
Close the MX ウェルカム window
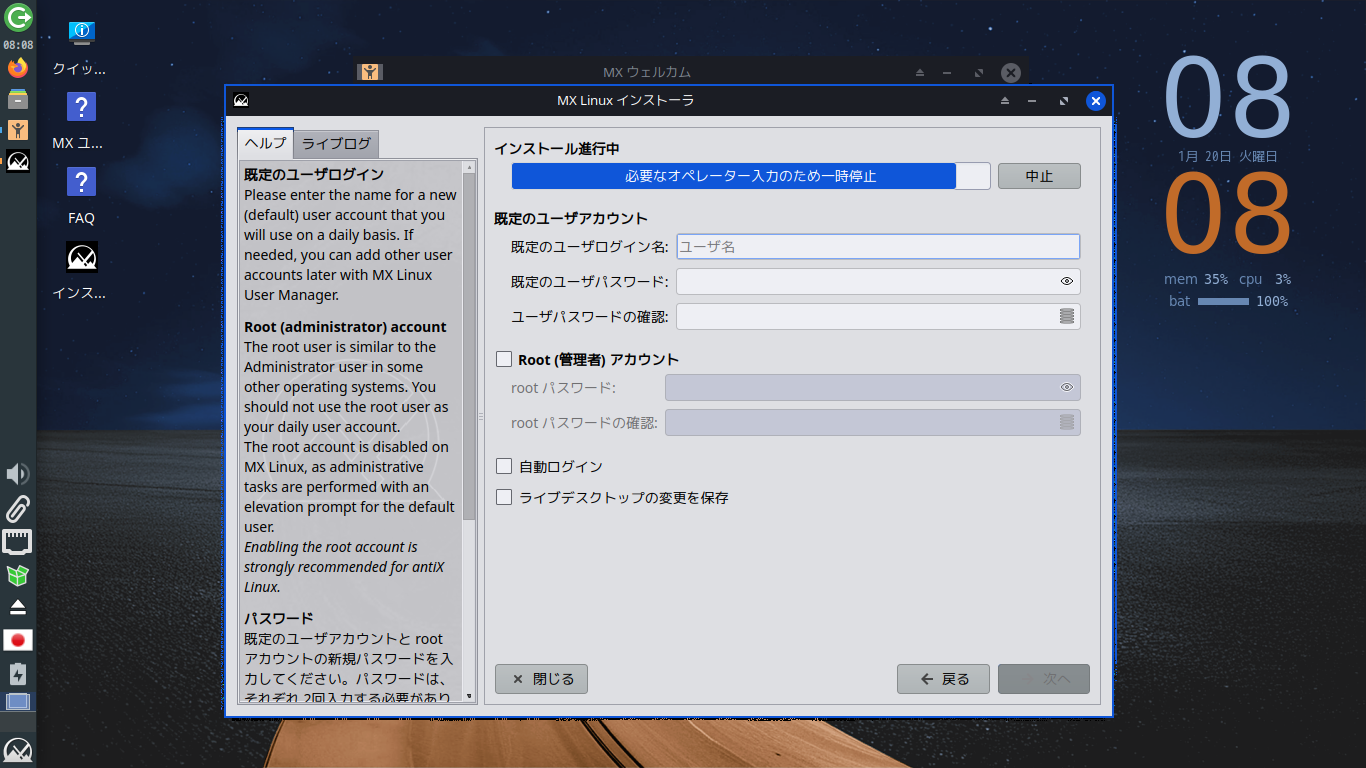click(x=1011, y=73)
